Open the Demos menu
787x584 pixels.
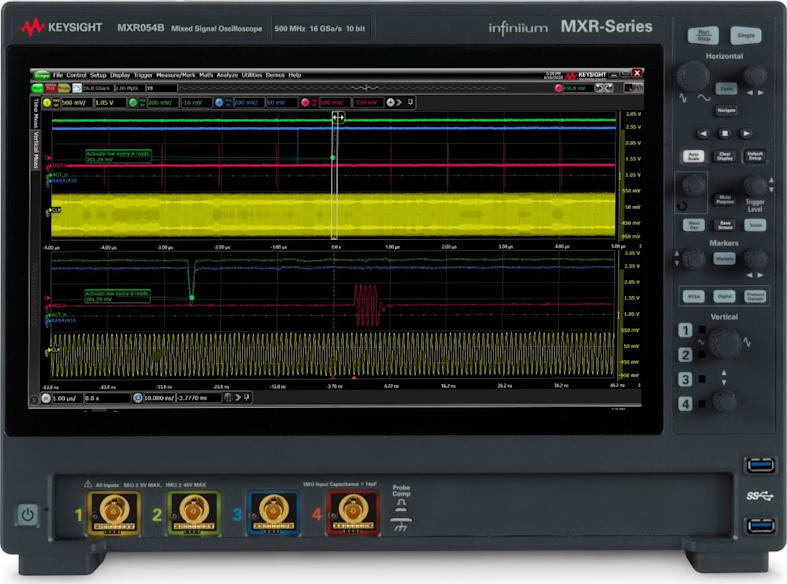275,75
